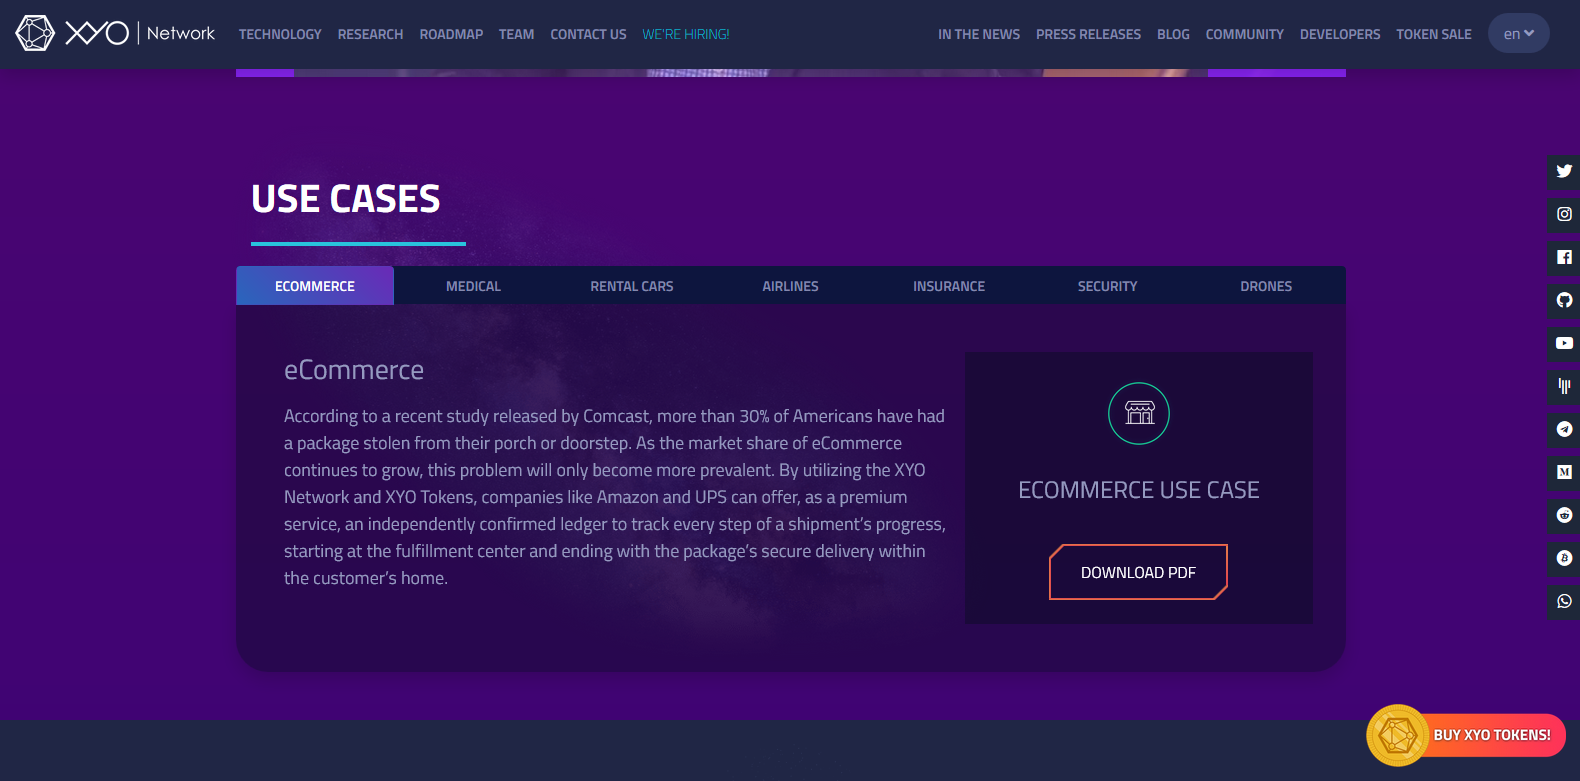This screenshot has width=1580, height=781.
Task: Go to the We're Hiring link
Action: coord(685,34)
